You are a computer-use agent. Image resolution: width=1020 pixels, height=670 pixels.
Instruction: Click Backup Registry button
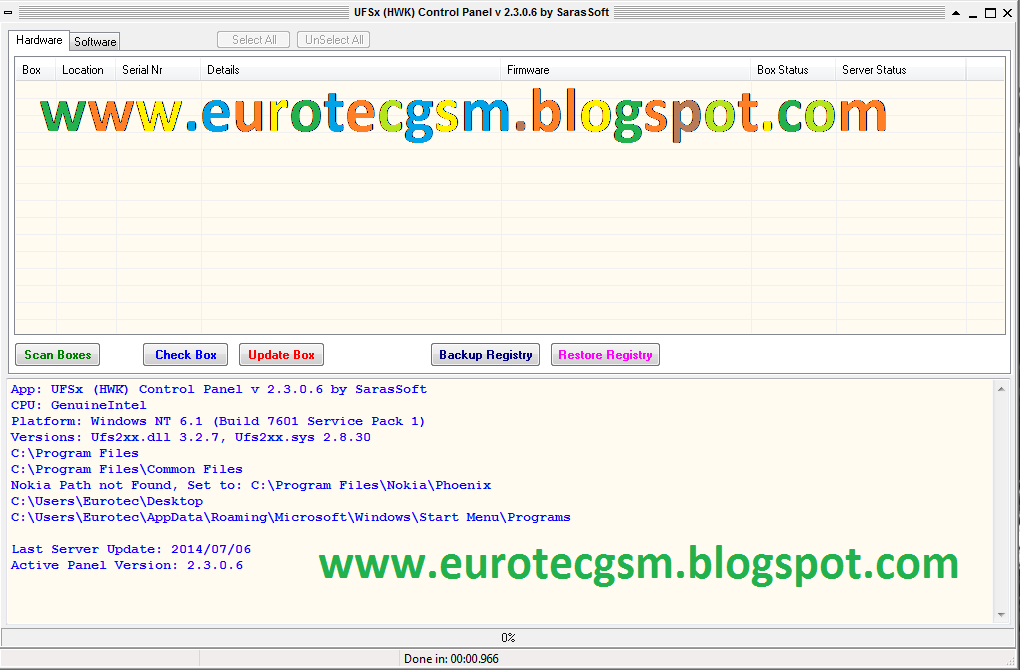click(x=485, y=355)
